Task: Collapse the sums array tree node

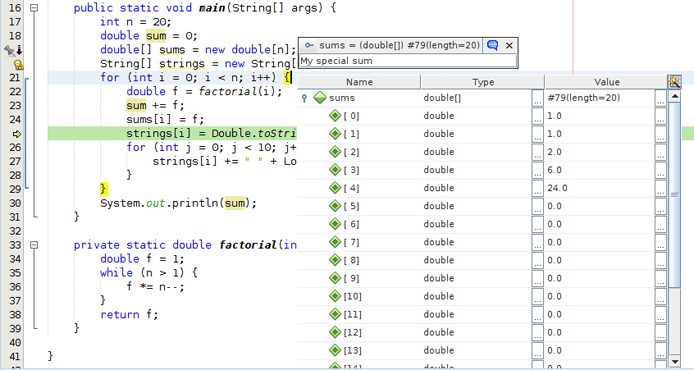Action: pyautogui.click(x=304, y=98)
